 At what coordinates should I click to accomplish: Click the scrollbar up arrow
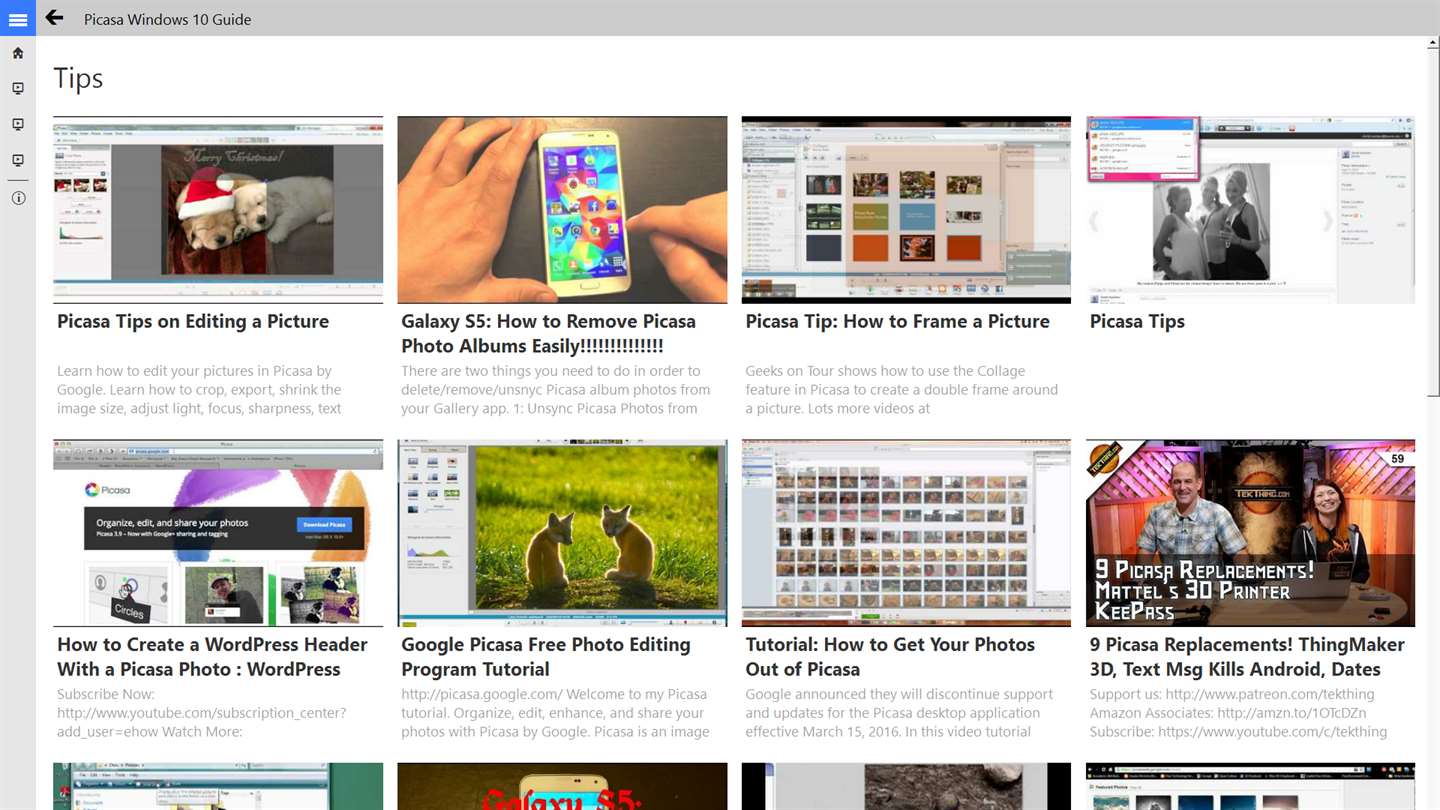point(1432,44)
